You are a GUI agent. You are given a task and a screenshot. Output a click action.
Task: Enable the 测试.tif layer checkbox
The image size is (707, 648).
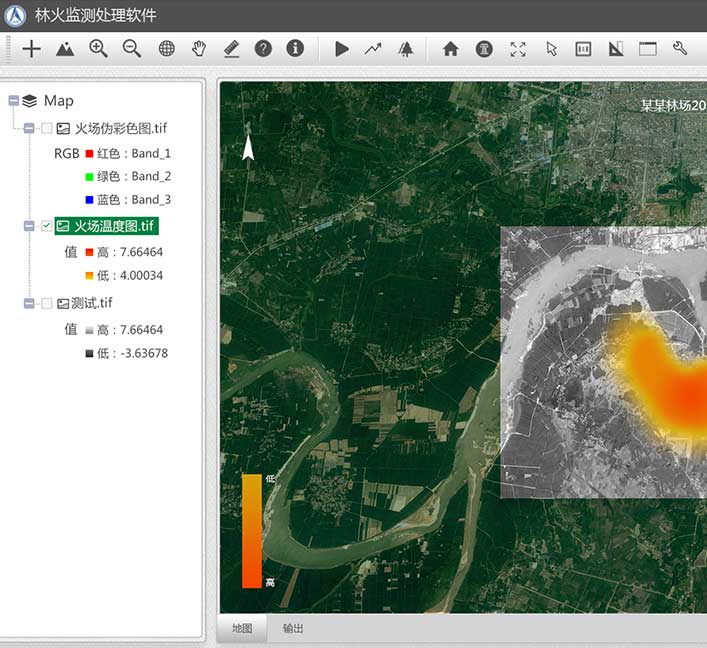click(x=46, y=303)
